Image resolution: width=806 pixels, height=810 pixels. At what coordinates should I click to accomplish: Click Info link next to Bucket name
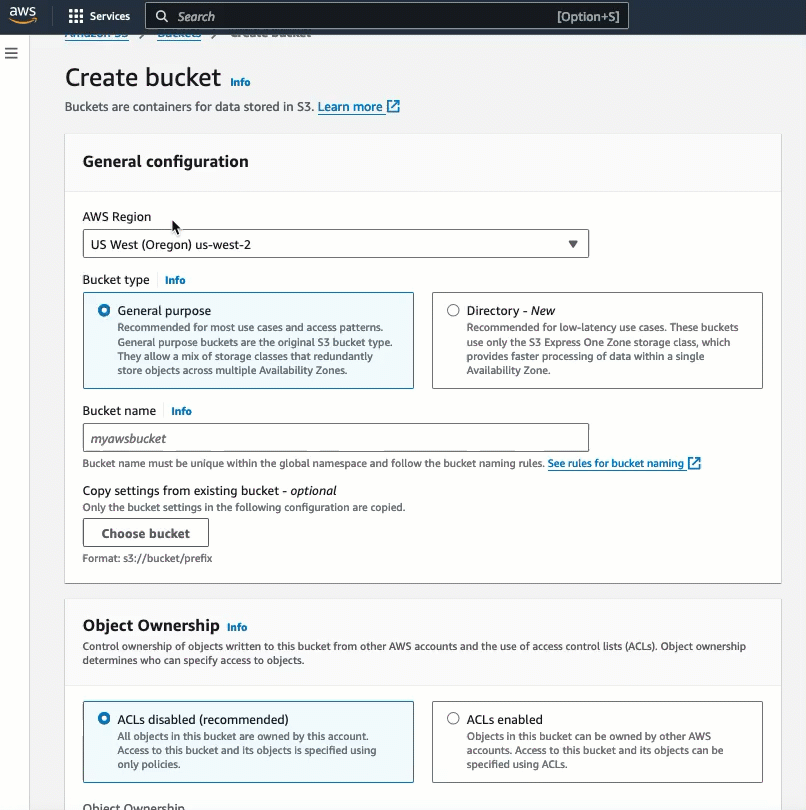tap(181, 411)
